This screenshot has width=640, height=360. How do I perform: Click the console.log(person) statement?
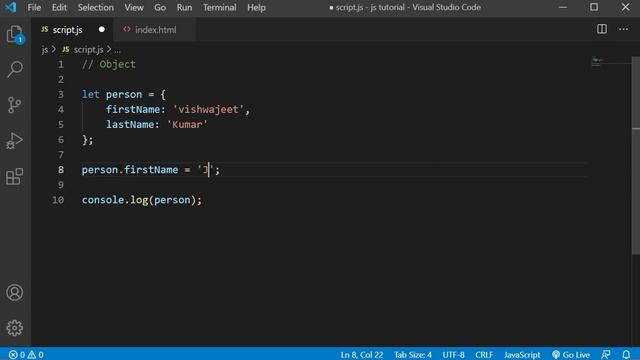pyautogui.click(x=142, y=200)
